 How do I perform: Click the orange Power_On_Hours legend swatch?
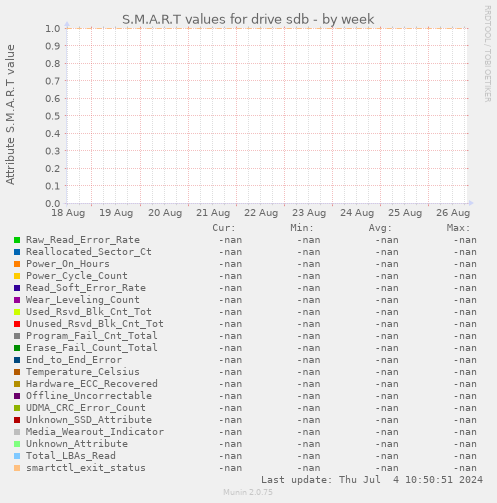coord(17,264)
